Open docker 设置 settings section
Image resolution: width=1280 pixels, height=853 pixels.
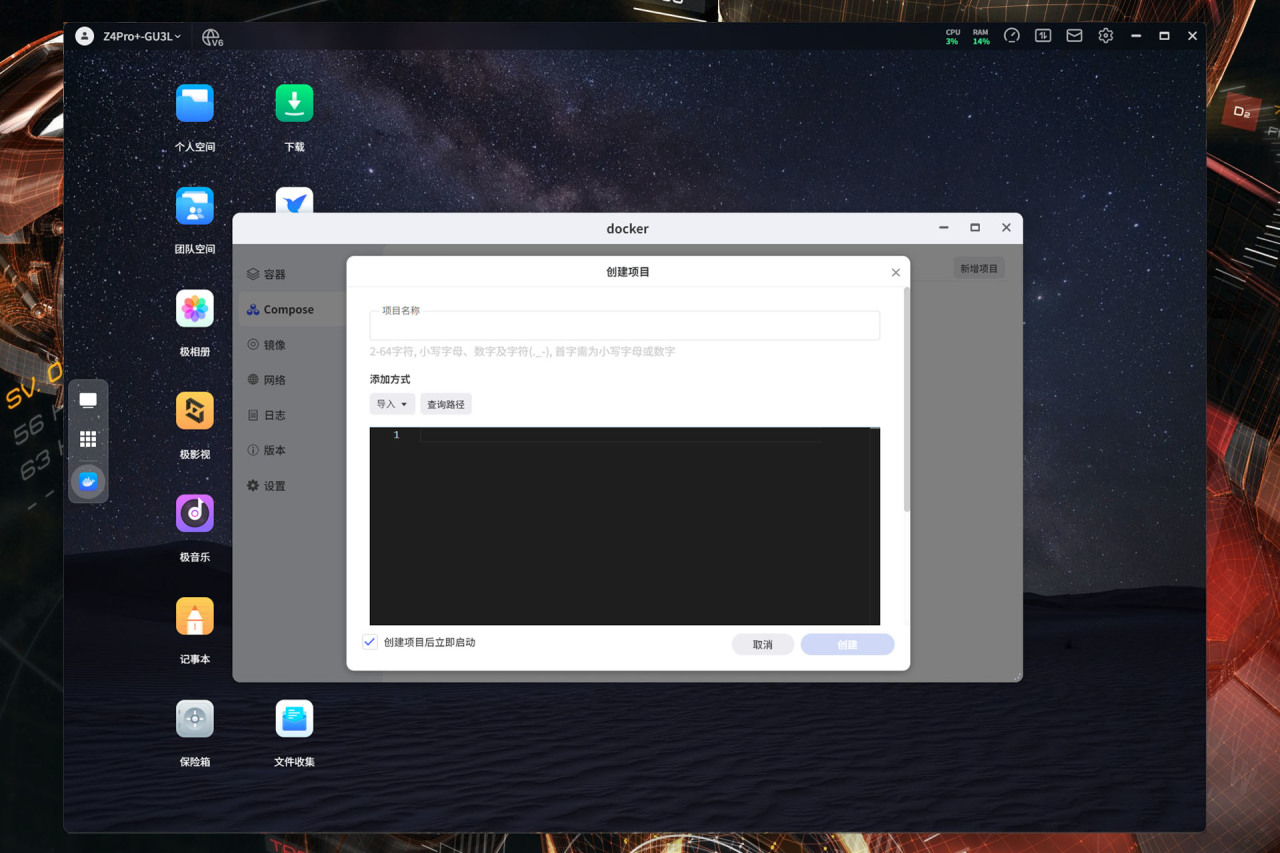[274, 486]
